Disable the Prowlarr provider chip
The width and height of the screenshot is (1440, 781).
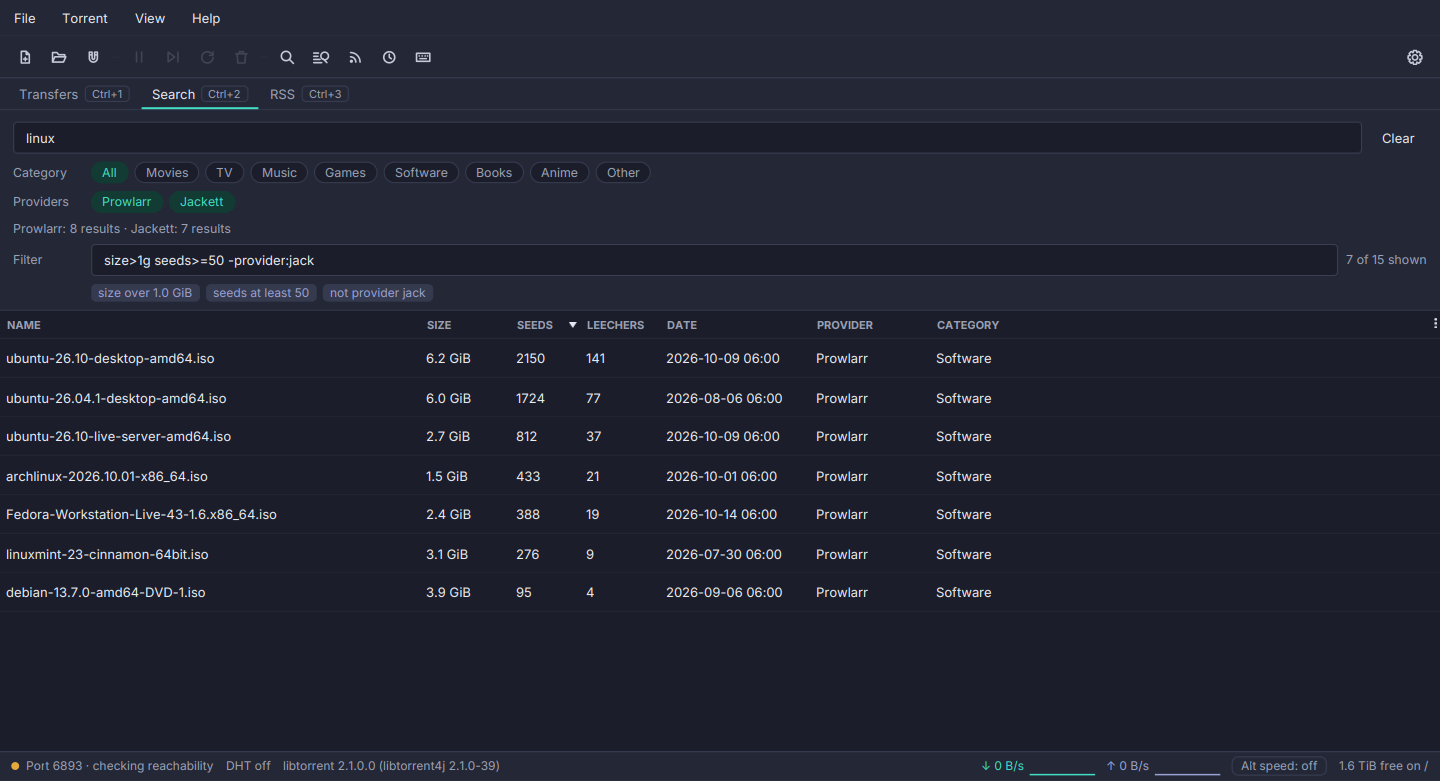[127, 202]
